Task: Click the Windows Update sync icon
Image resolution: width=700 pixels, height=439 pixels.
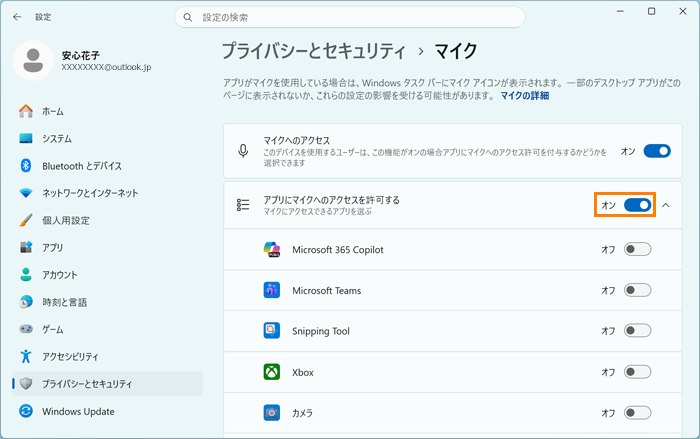Action: [x=26, y=411]
